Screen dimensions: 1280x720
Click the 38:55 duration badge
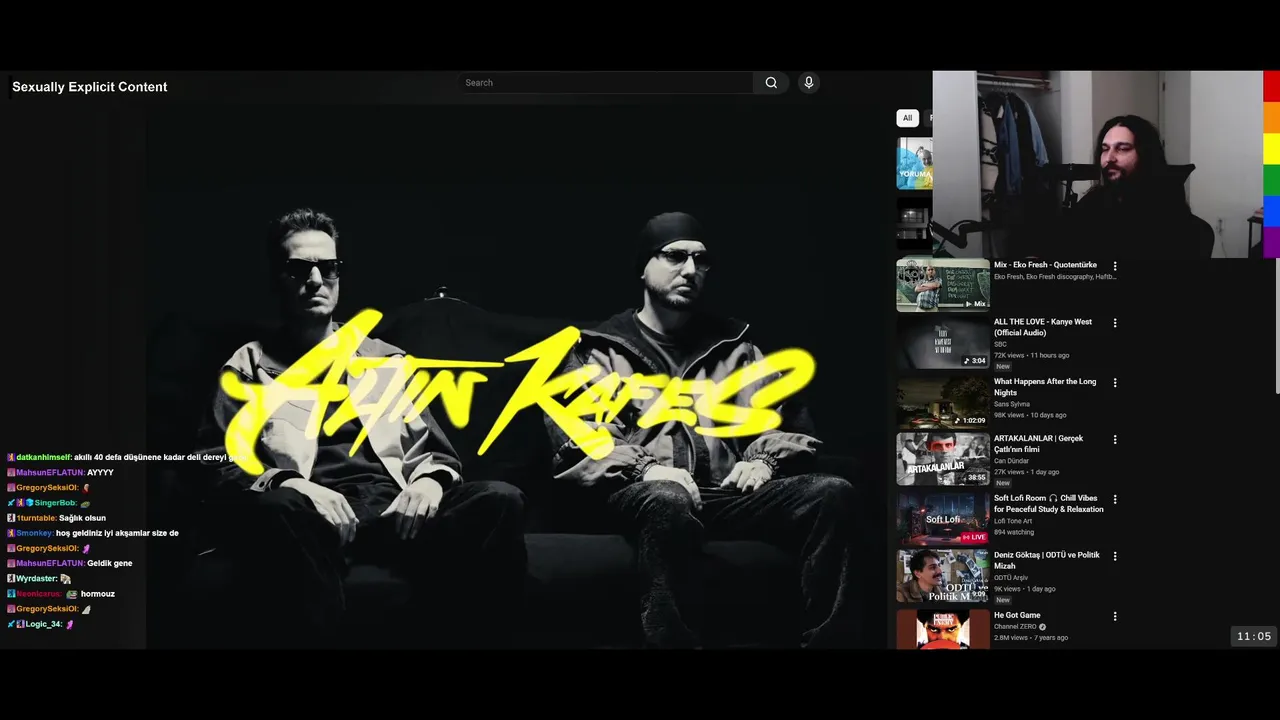[x=977, y=478]
